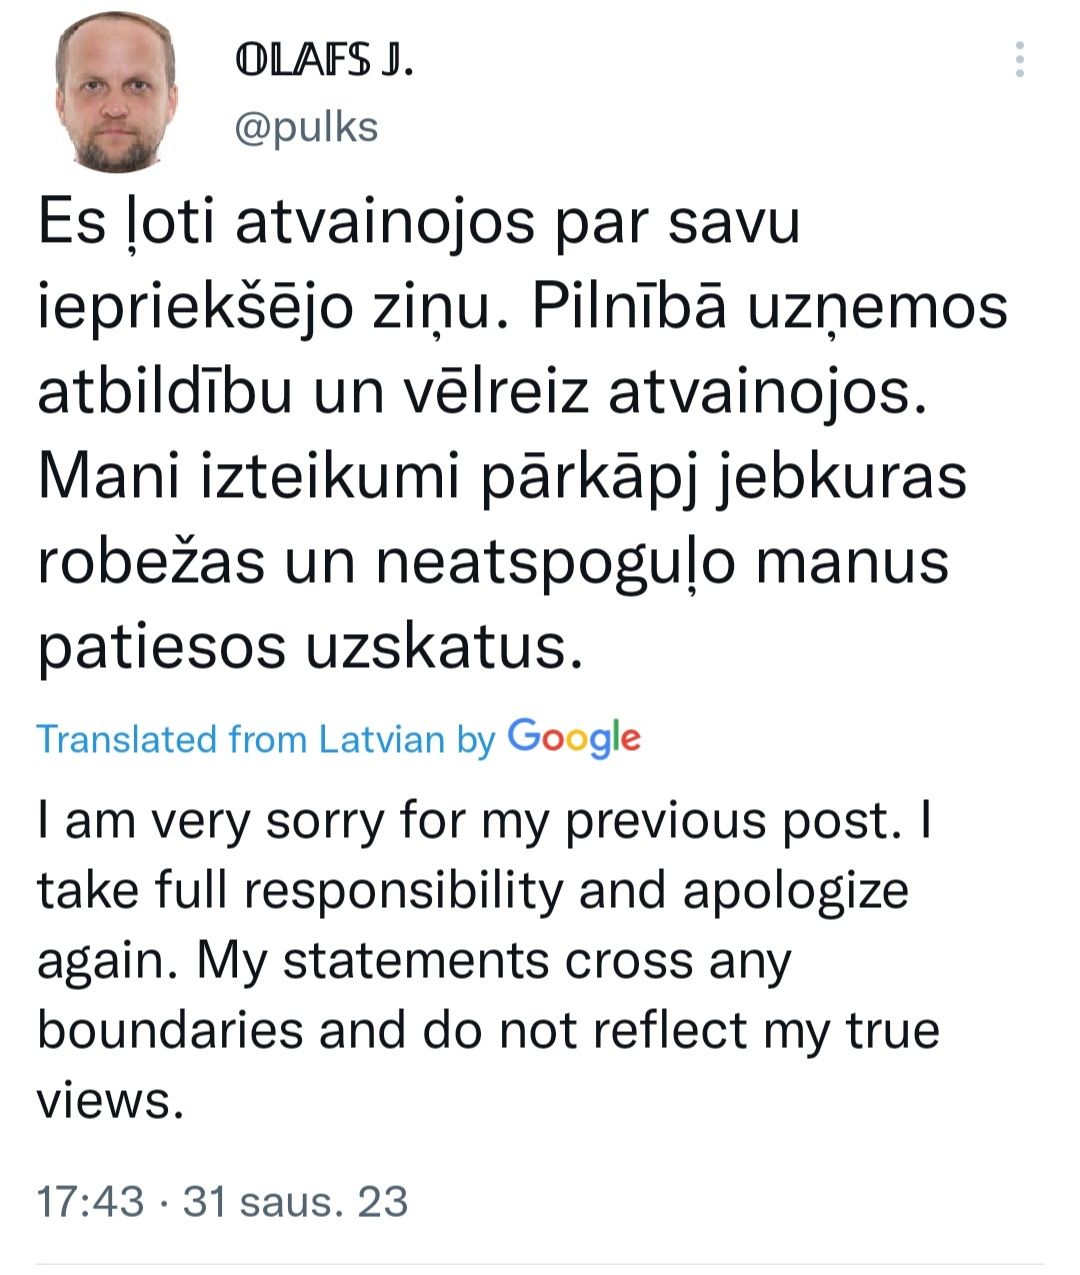The height and width of the screenshot is (1275, 1080).
Task: Open the display name OLAFS J.
Action: click(x=323, y=62)
